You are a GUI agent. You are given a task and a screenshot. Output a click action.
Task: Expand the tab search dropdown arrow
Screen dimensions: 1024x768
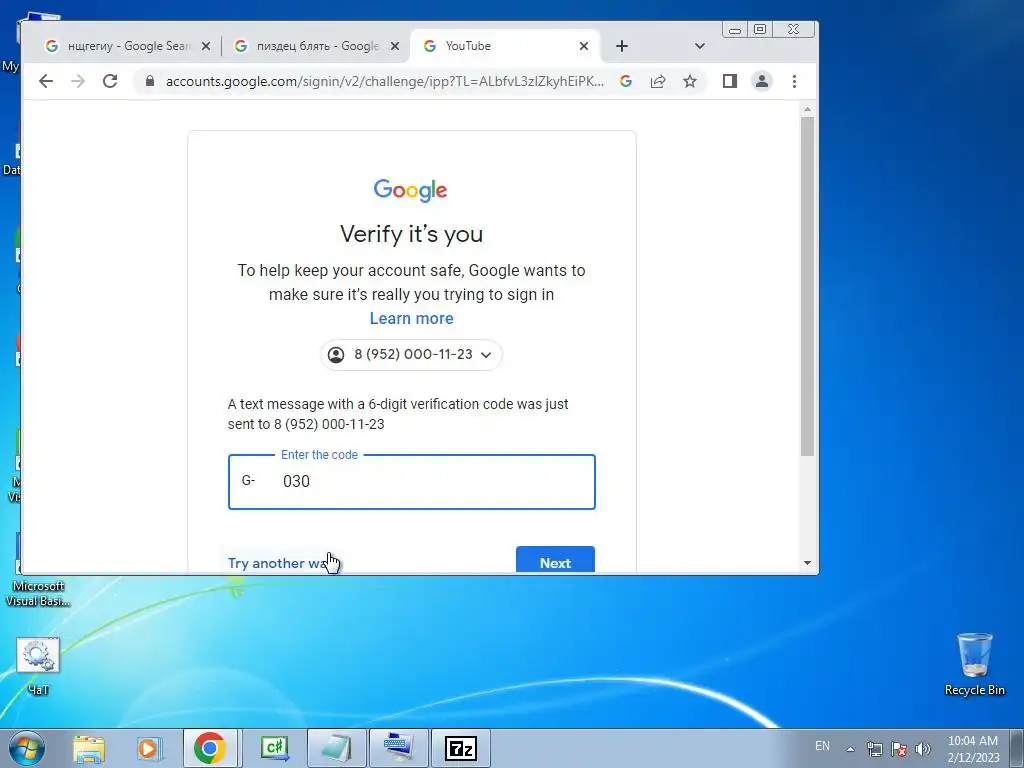click(x=699, y=46)
